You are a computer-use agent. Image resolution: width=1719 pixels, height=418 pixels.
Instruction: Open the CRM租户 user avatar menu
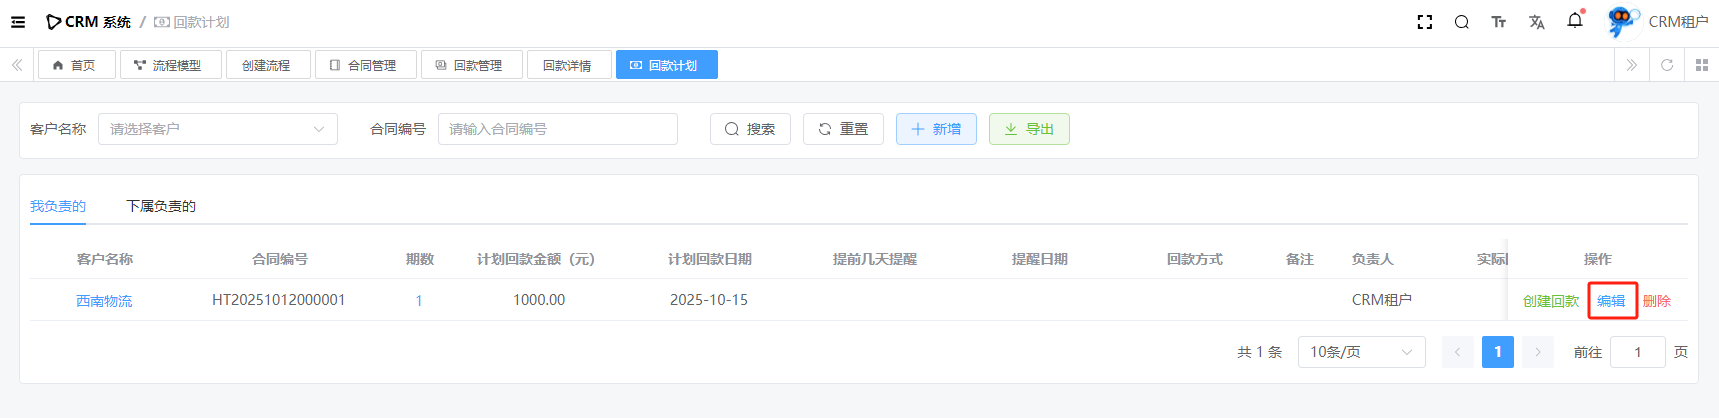(1622, 22)
